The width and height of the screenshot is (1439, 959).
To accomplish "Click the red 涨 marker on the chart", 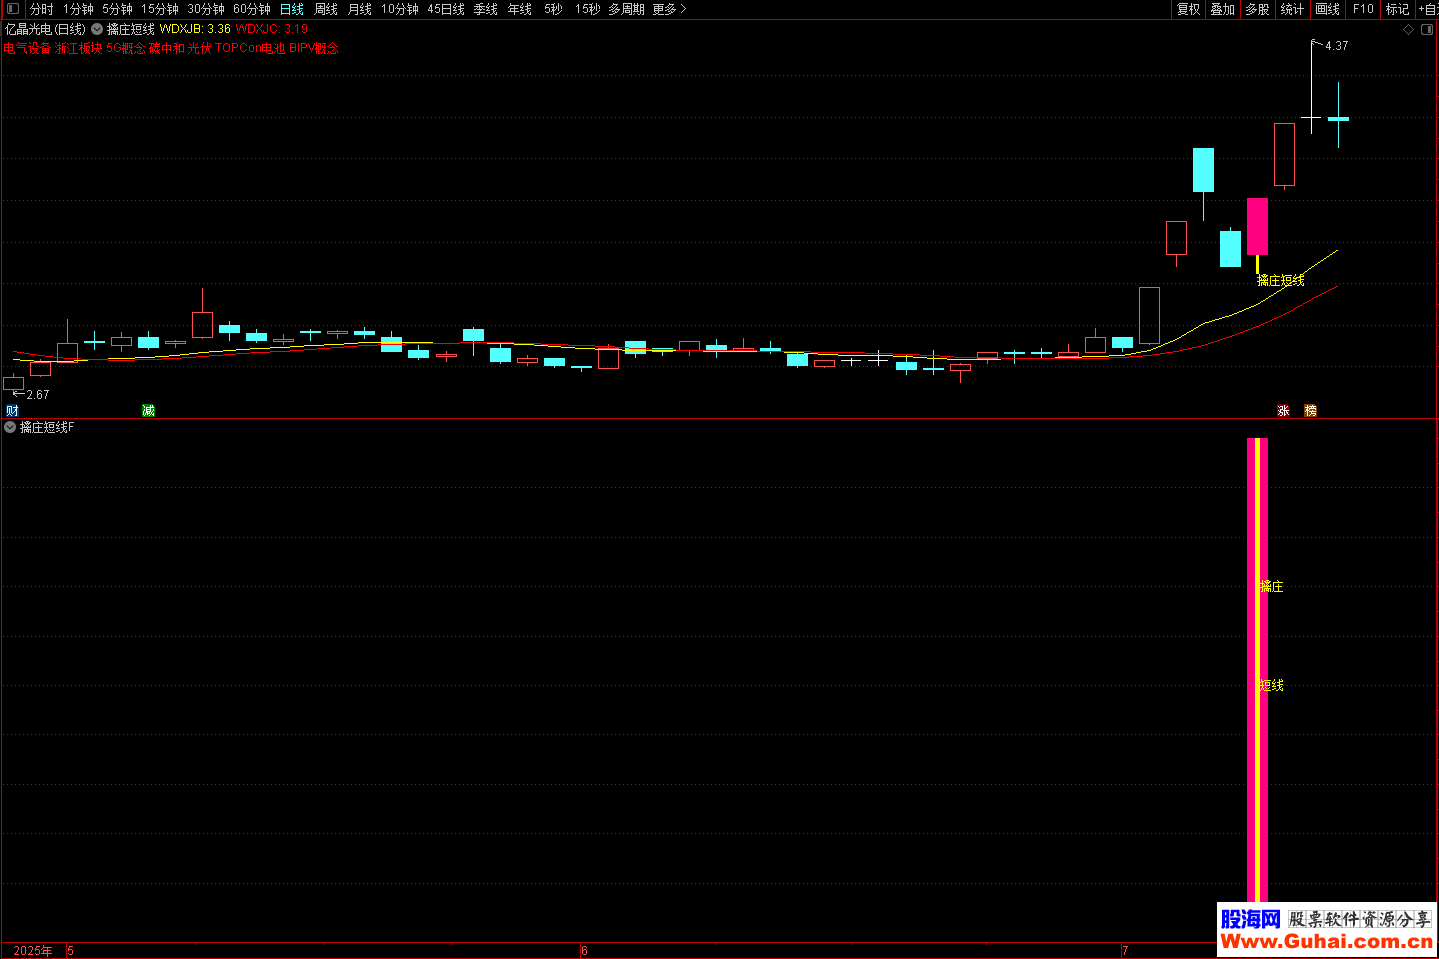I will coord(1284,411).
